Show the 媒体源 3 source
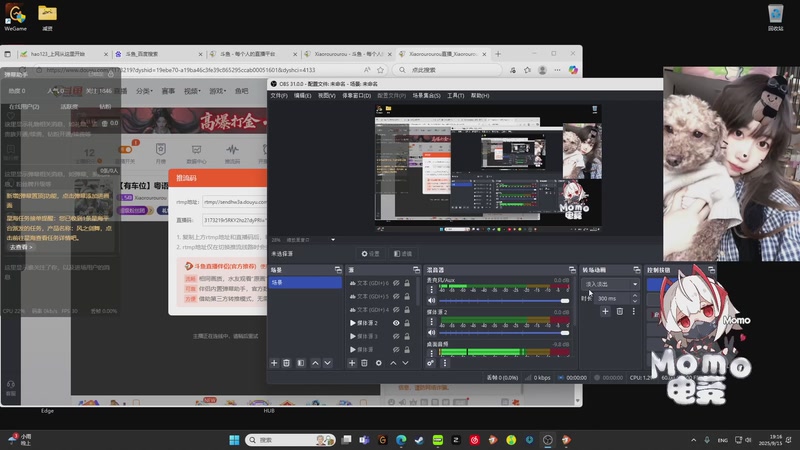The height and width of the screenshot is (450, 800). [396, 336]
